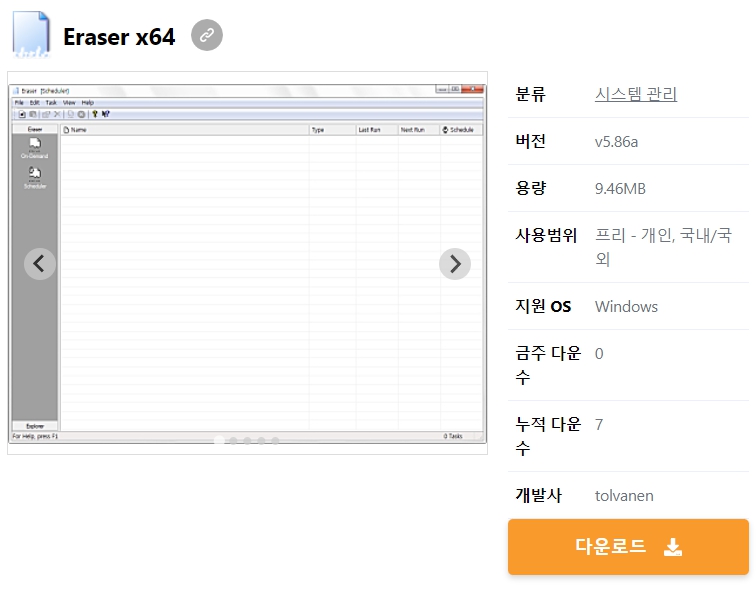
Task: Click the orange 다운로드 button
Action: click(x=628, y=547)
